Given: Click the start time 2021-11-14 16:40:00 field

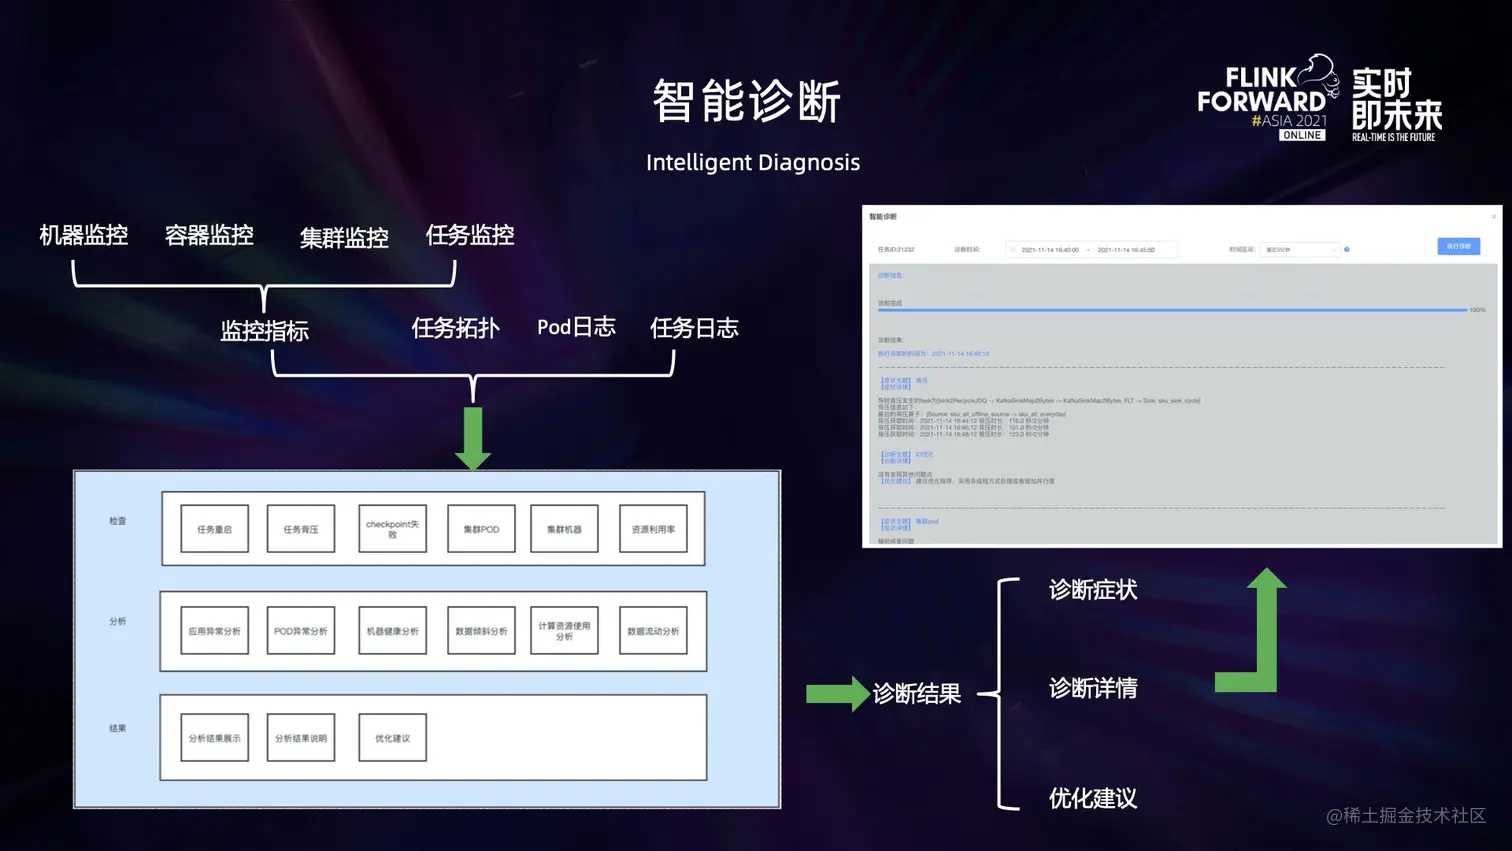Looking at the screenshot, I should pos(1049,250).
